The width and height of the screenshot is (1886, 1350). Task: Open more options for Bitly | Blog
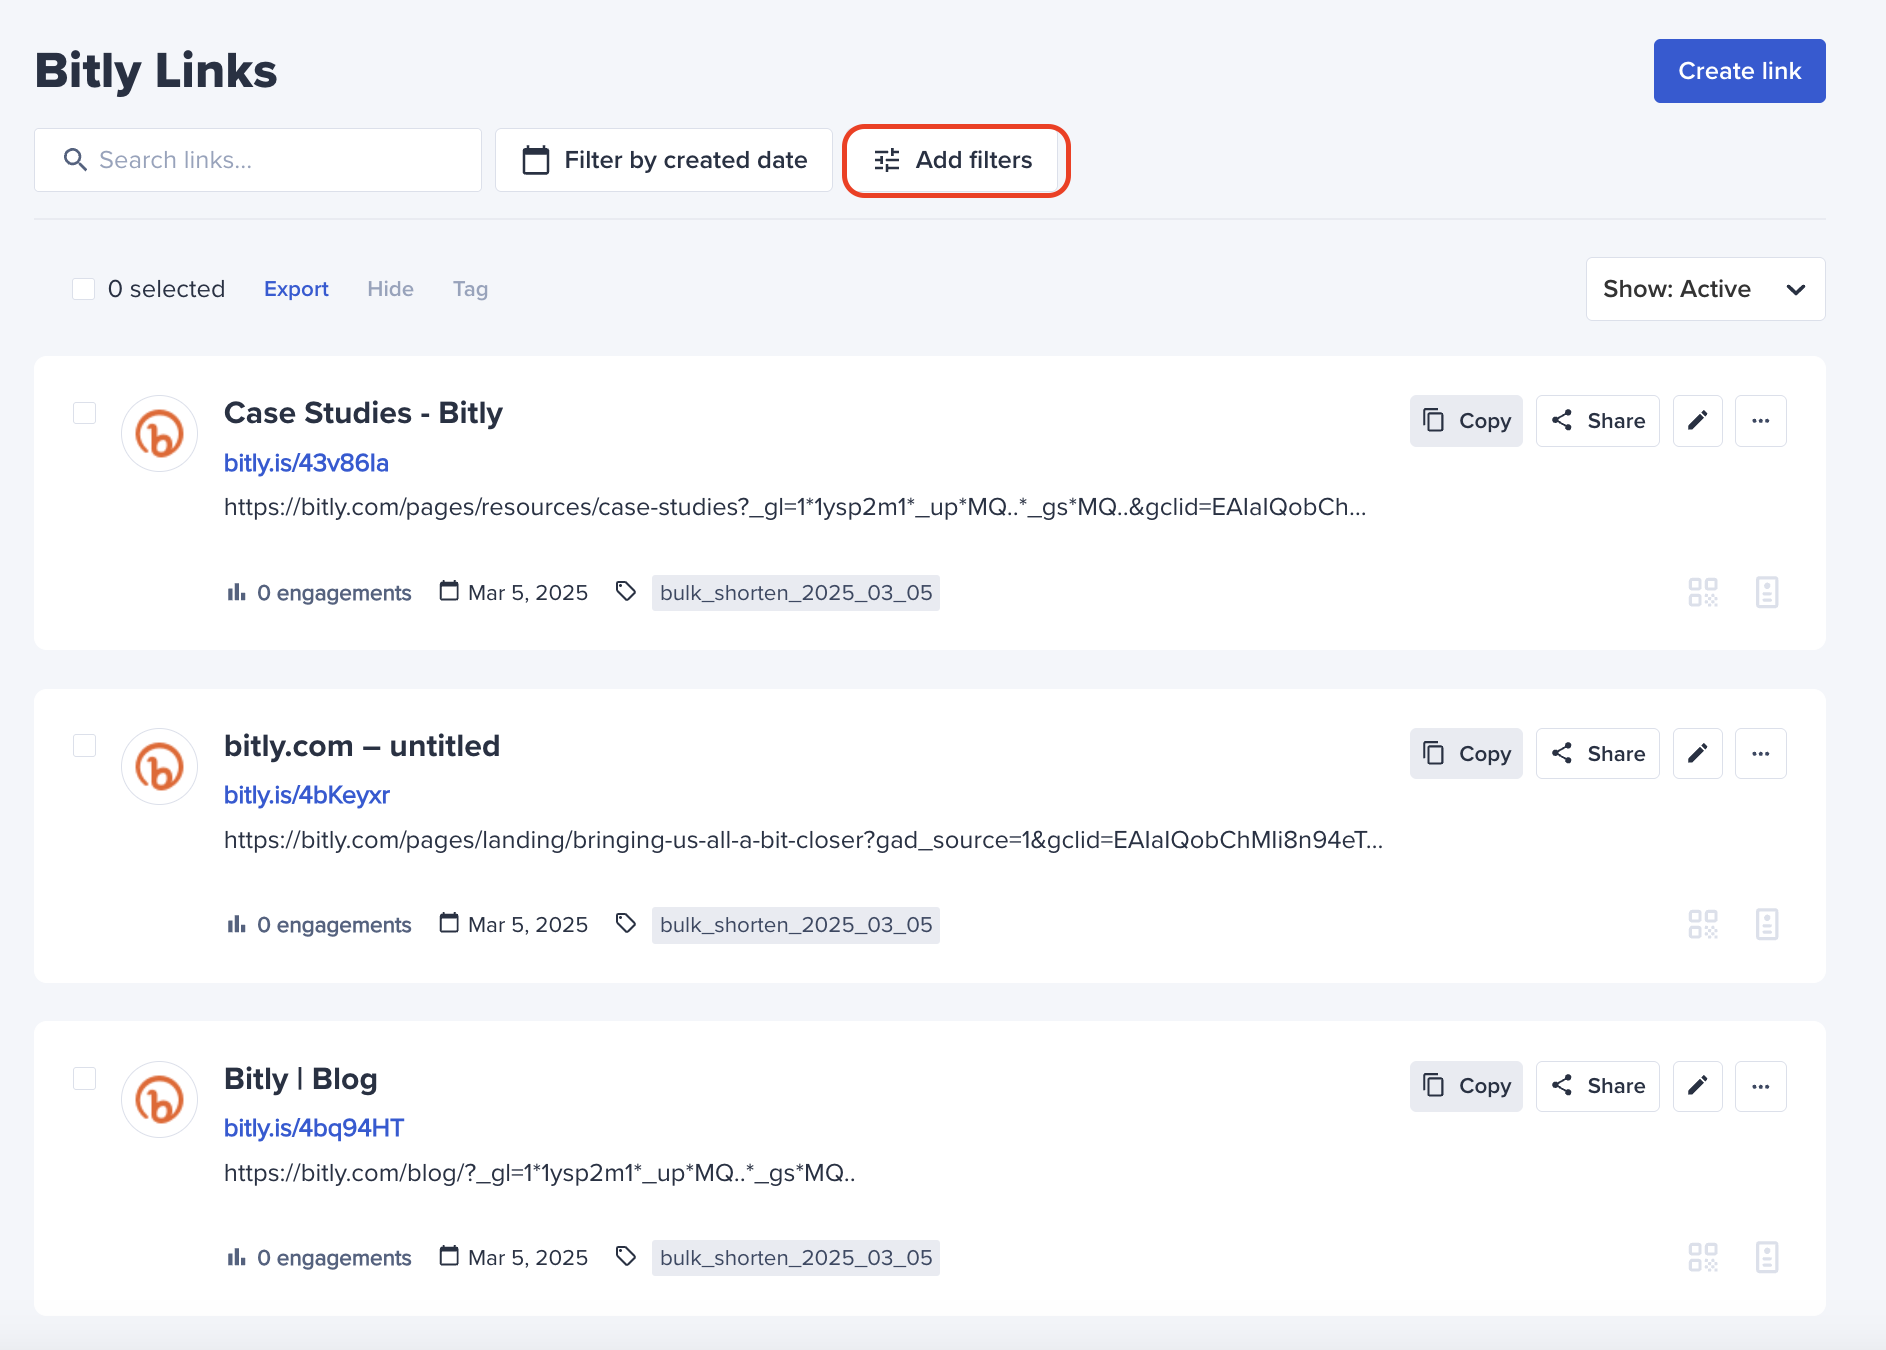pos(1760,1086)
